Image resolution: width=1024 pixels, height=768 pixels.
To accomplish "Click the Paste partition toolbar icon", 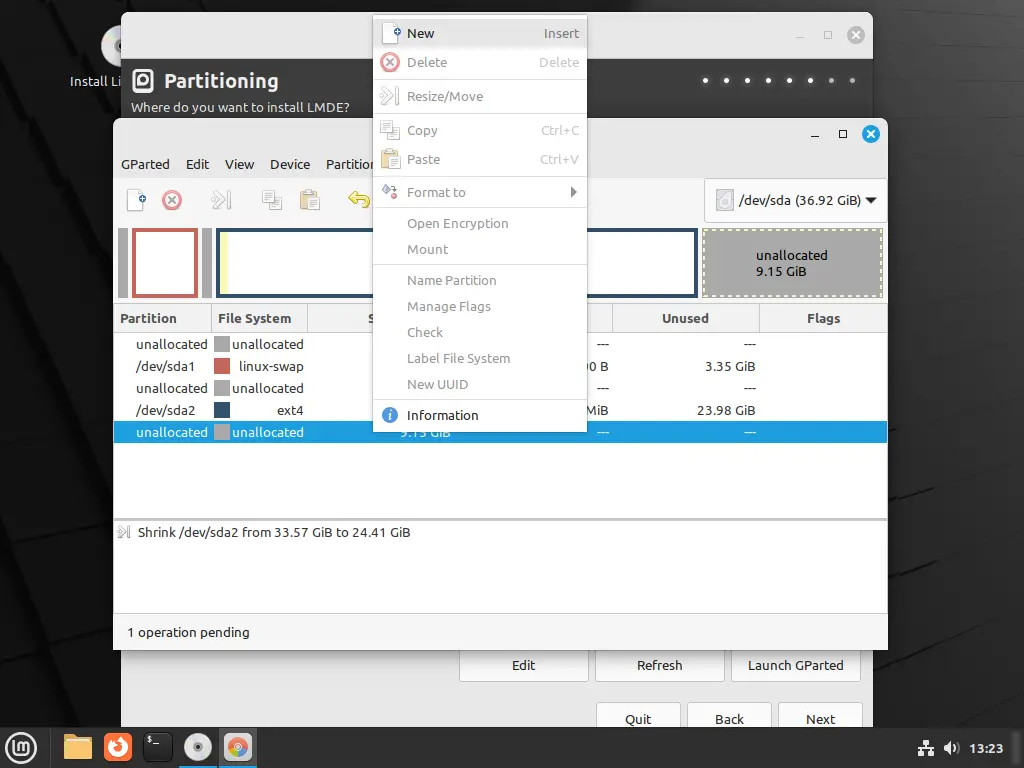I will click(310, 200).
